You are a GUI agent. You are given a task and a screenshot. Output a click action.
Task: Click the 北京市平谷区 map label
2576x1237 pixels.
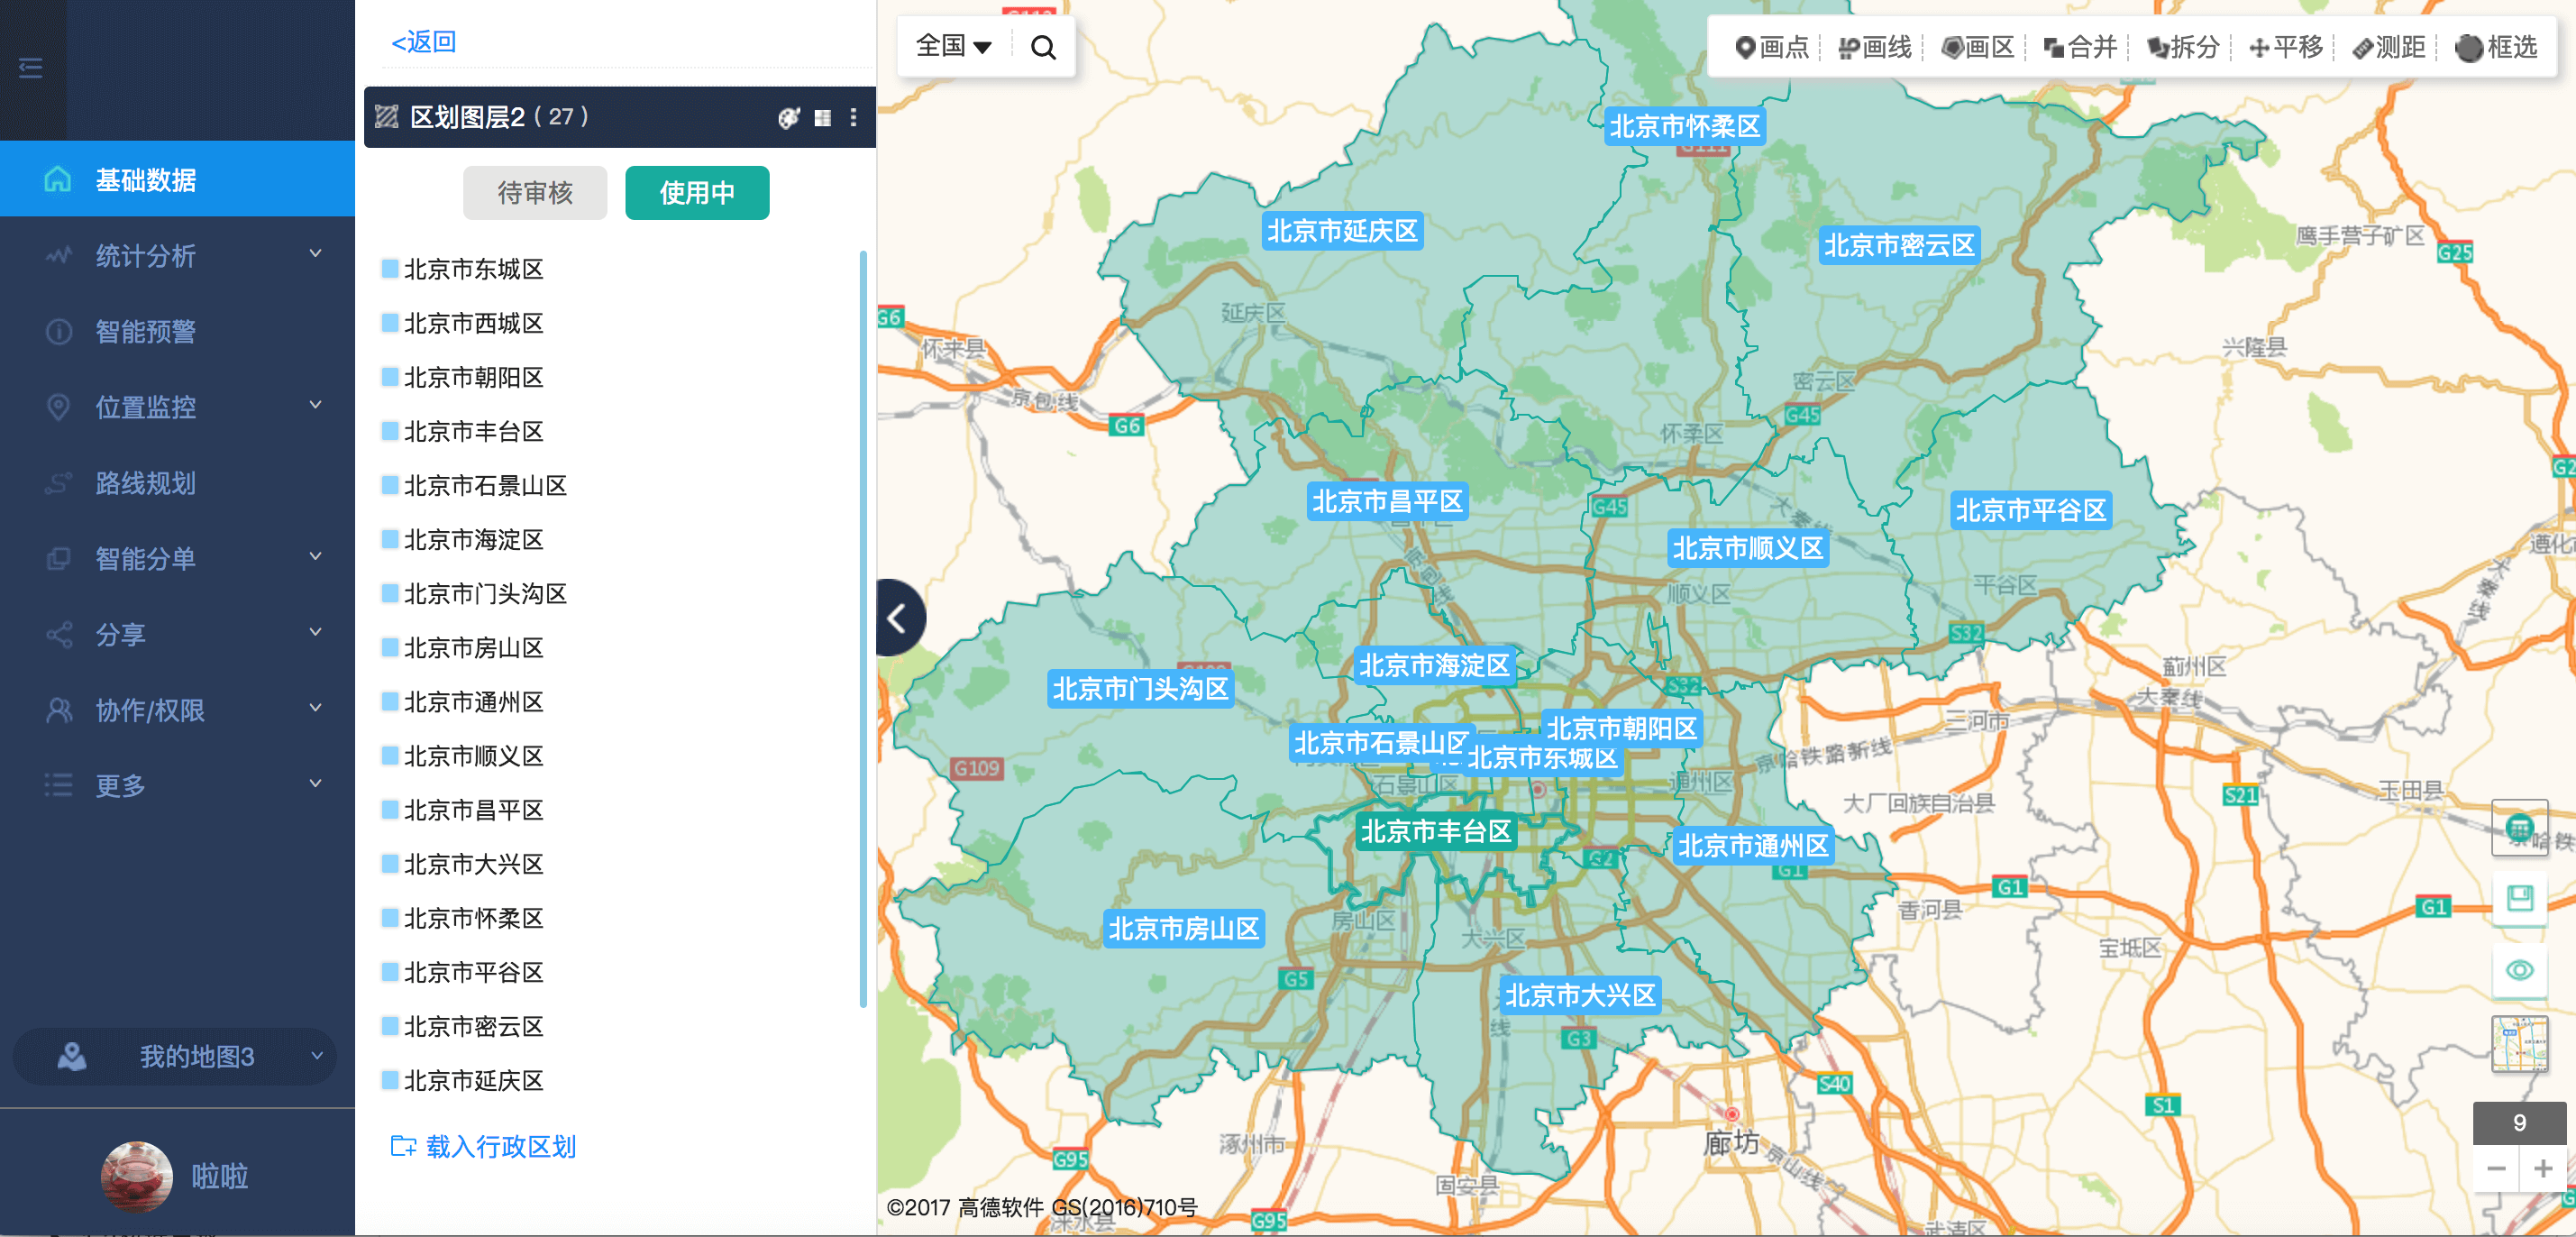(x=2030, y=510)
